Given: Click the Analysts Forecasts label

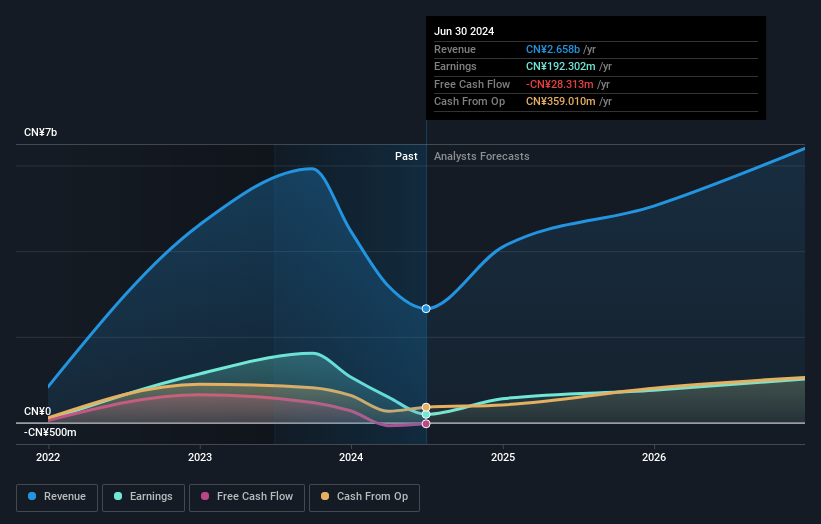Looking at the screenshot, I should 482,156.
